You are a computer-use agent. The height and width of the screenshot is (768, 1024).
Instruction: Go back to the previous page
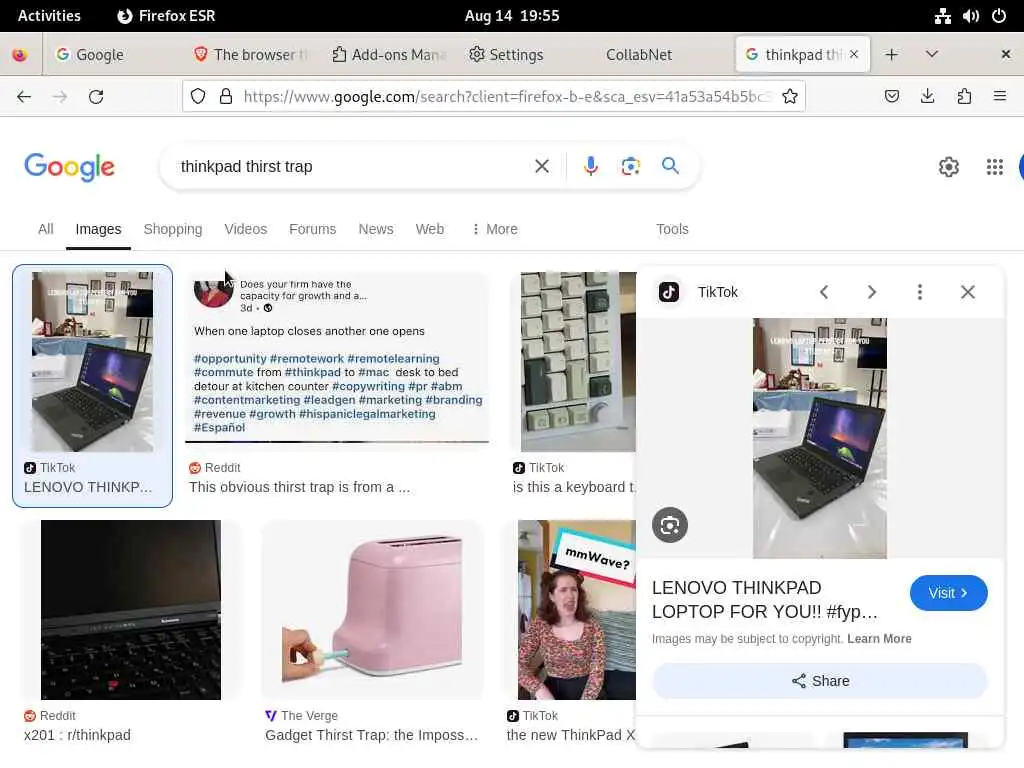(x=24, y=97)
